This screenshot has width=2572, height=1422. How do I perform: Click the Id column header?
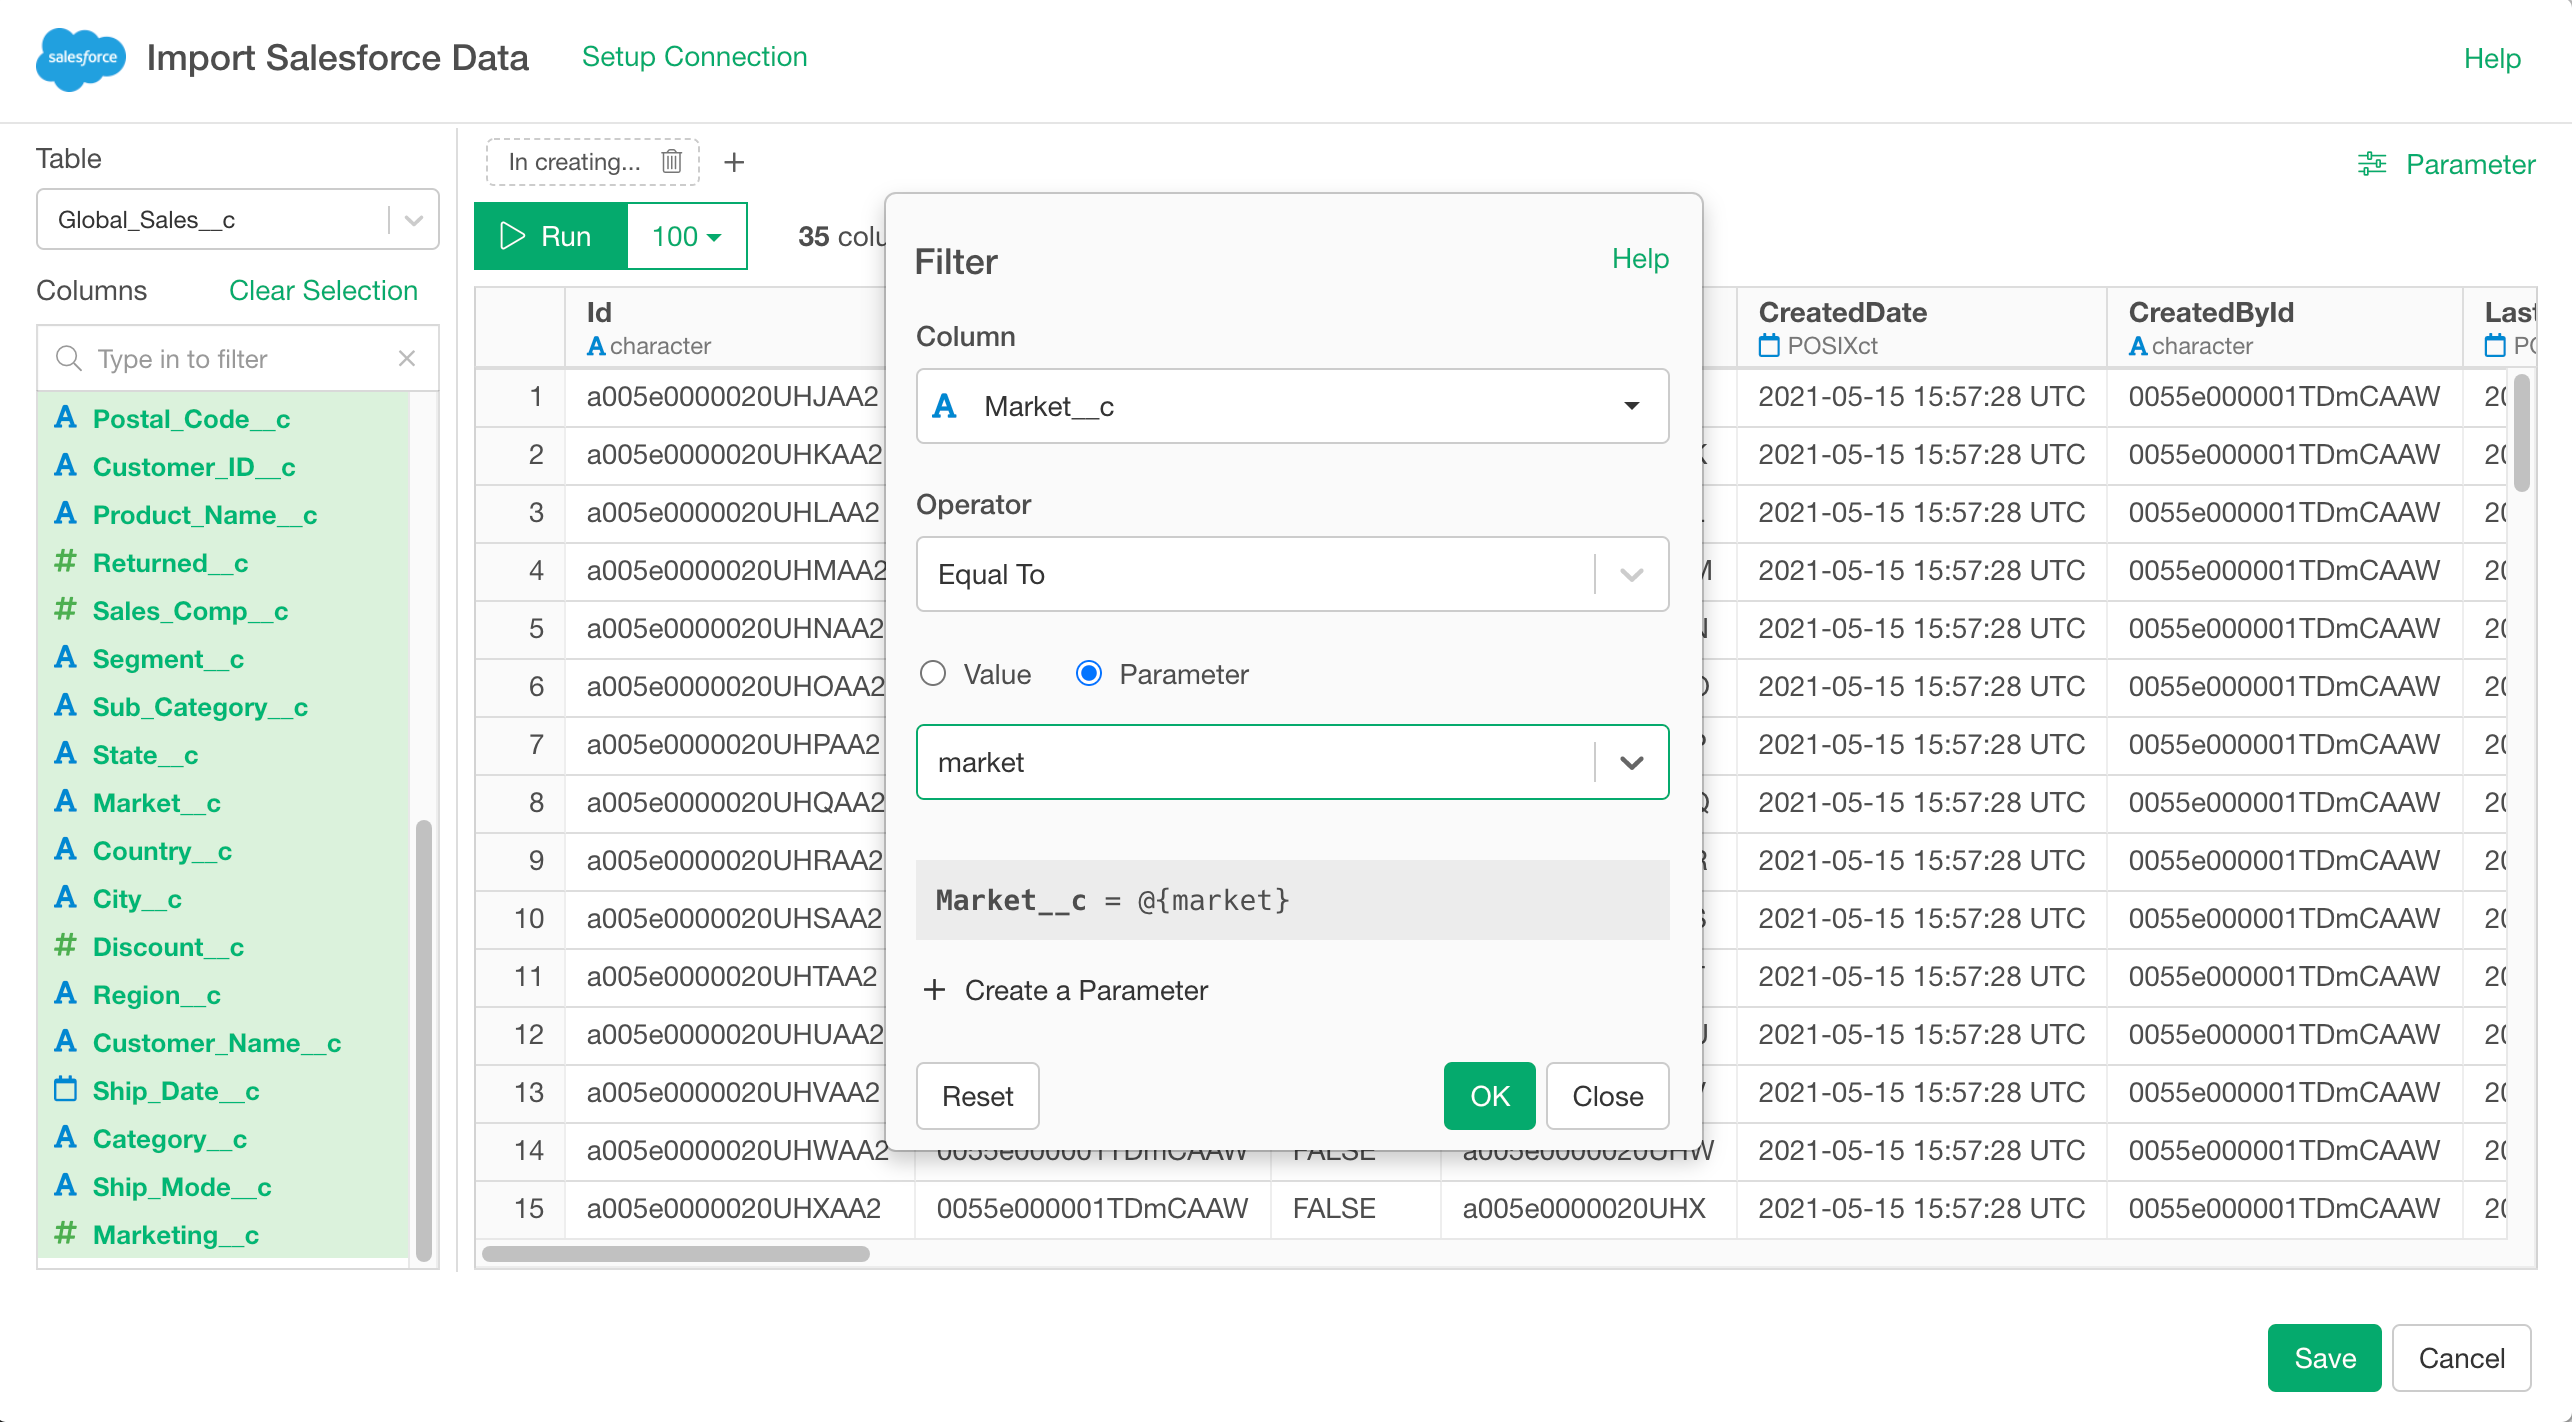[x=725, y=327]
